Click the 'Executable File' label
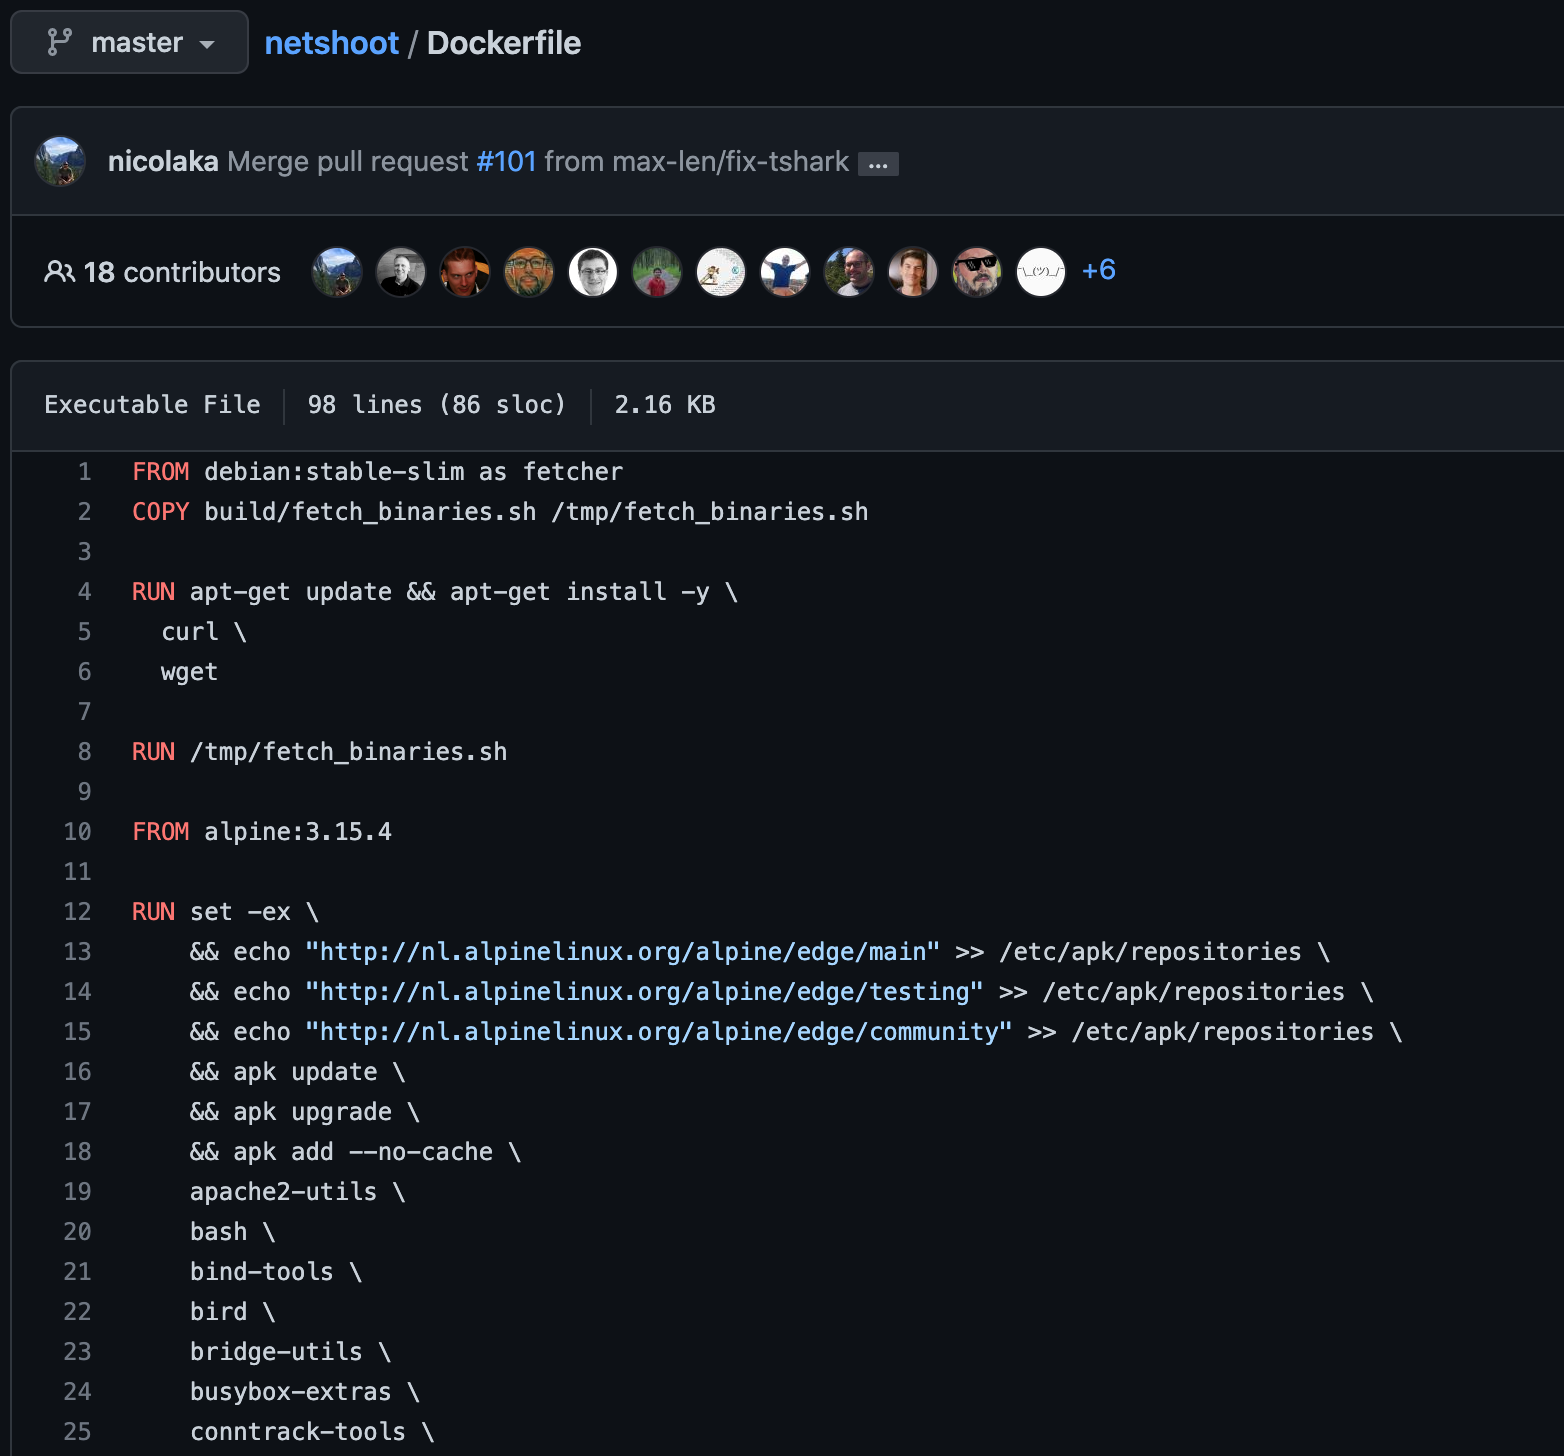Screen dimensions: 1564x1456 (152, 405)
